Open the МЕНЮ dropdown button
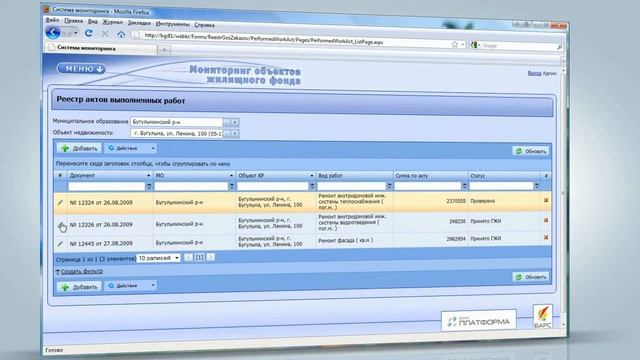The height and width of the screenshot is (360, 640). [x=81, y=69]
